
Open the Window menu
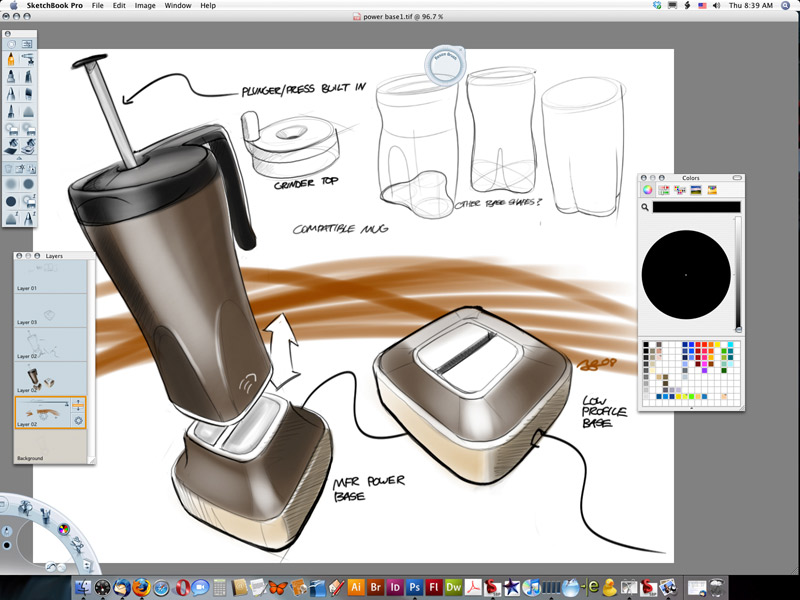click(x=178, y=6)
